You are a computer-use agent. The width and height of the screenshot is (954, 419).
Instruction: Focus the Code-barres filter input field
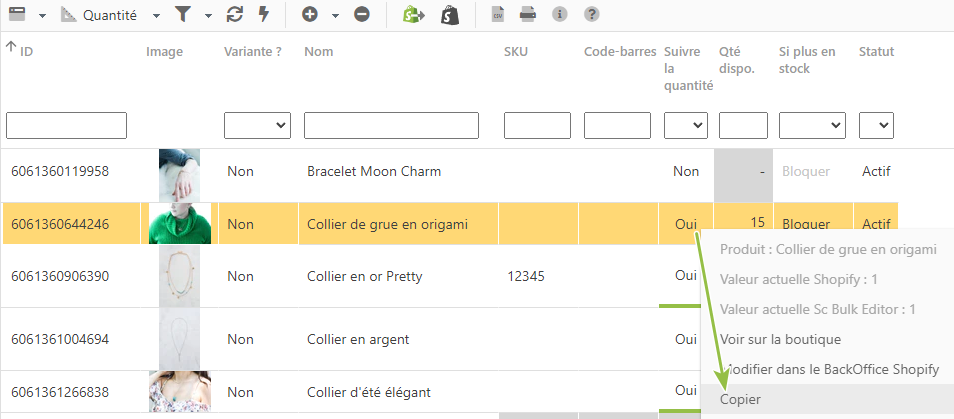[618, 125]
